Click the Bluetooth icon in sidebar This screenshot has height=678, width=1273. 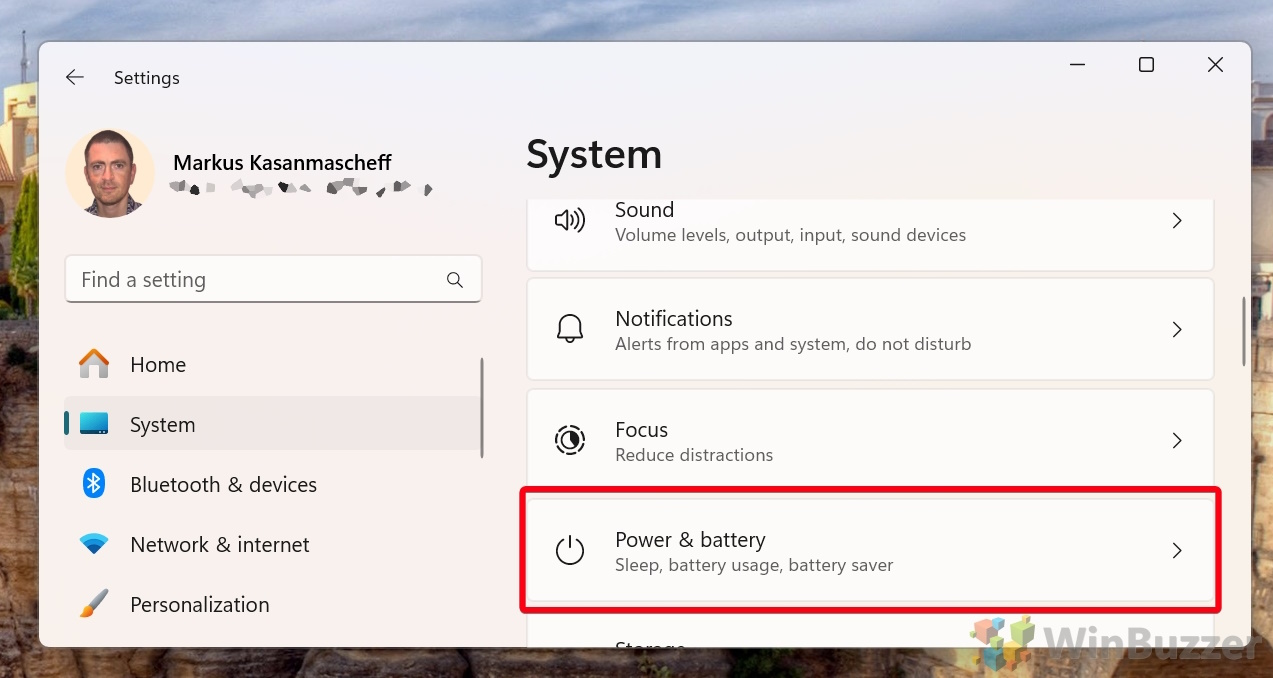(94, 484)
